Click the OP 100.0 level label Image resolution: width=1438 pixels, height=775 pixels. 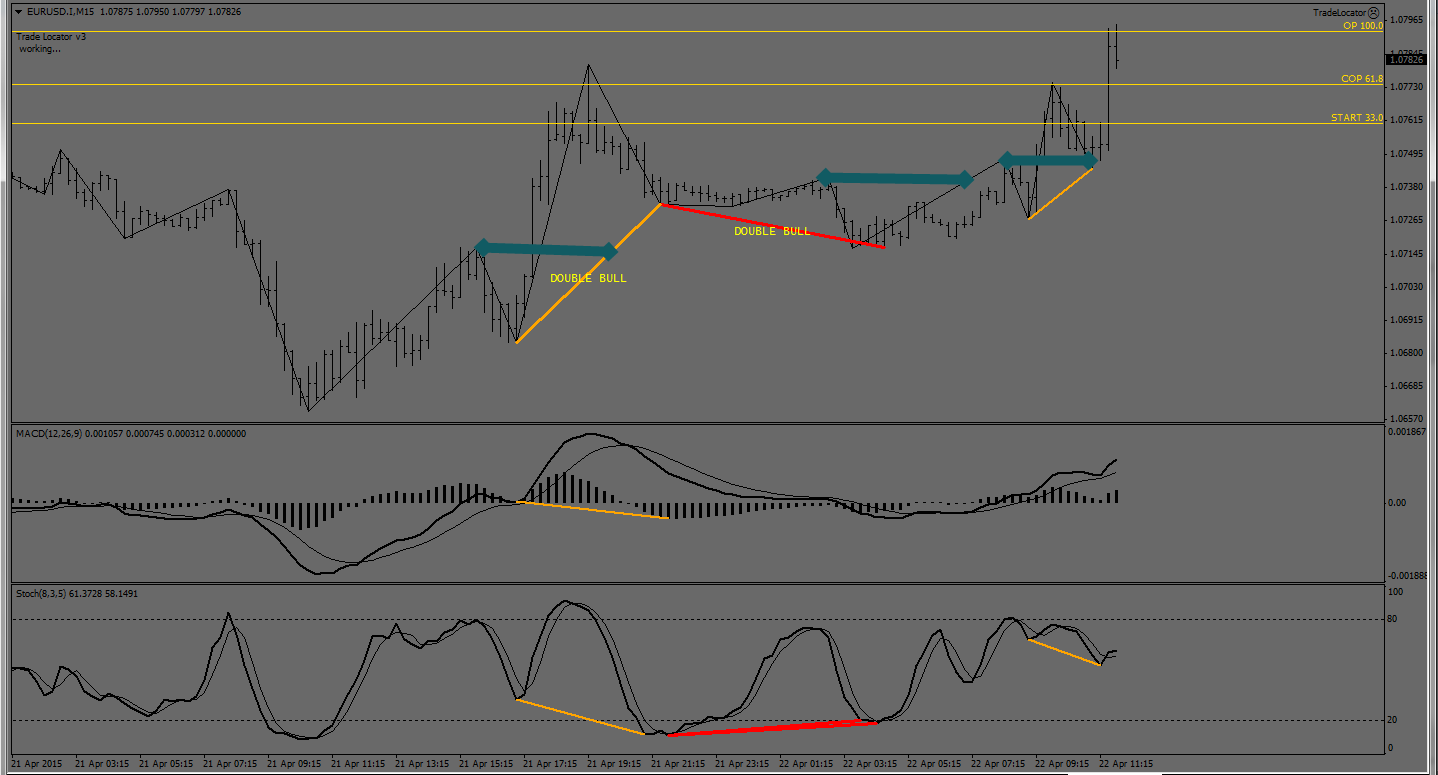[1362, 26]
